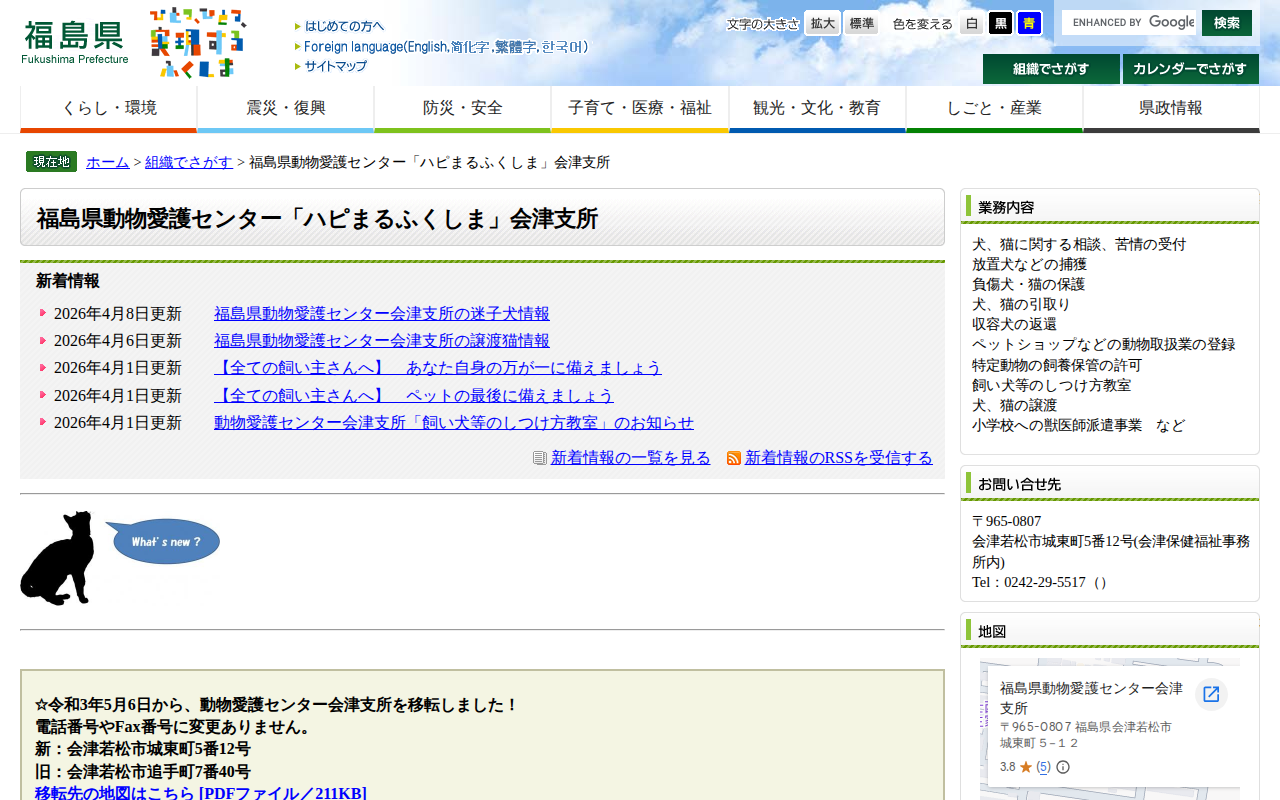Viewport: 1280px width, 800px height.
Task: Open 震災・復興 menu tab
Action: (x=286, y=109)
